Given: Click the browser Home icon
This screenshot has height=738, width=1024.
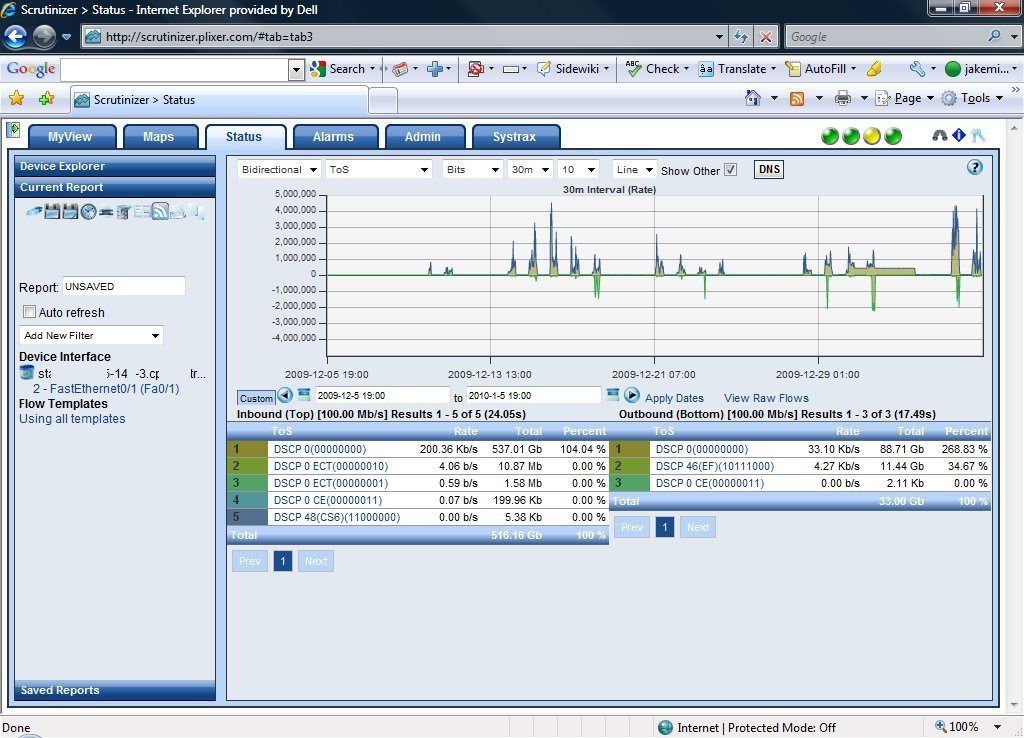Looking at the screenshot, I should point(753,98).
